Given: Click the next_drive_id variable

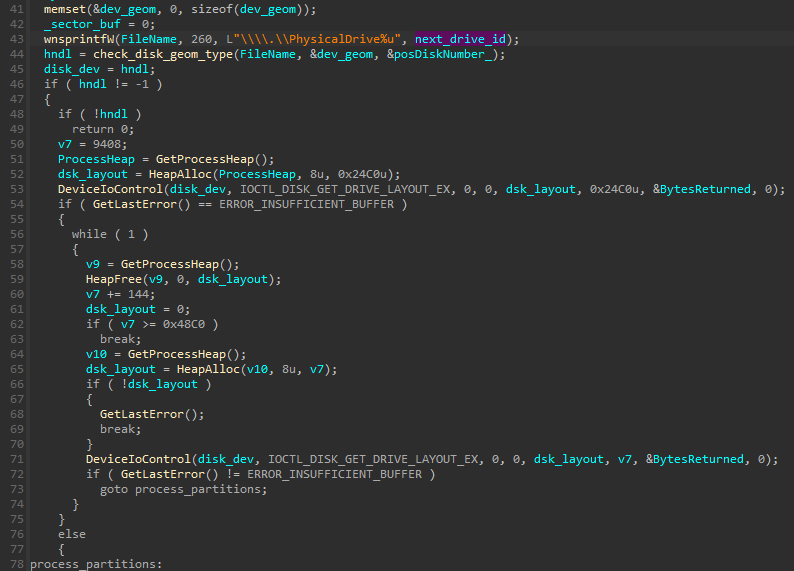Looking at the screenshot, I should click(463, 38).
